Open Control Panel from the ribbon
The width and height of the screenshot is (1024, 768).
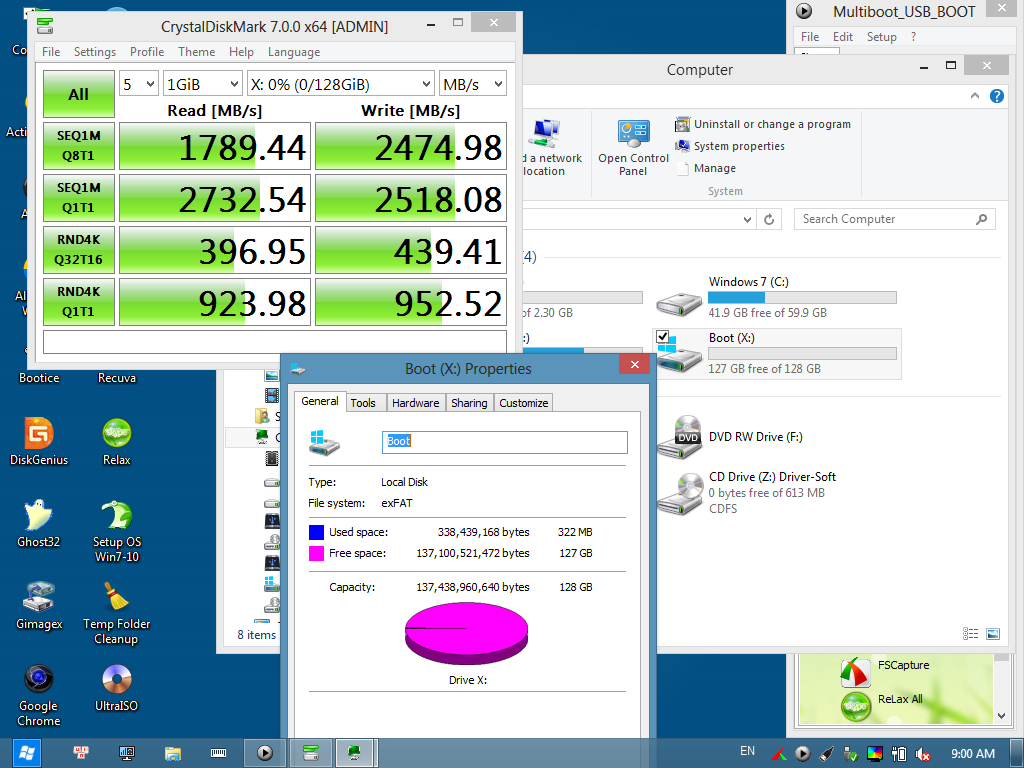point(633,148)
